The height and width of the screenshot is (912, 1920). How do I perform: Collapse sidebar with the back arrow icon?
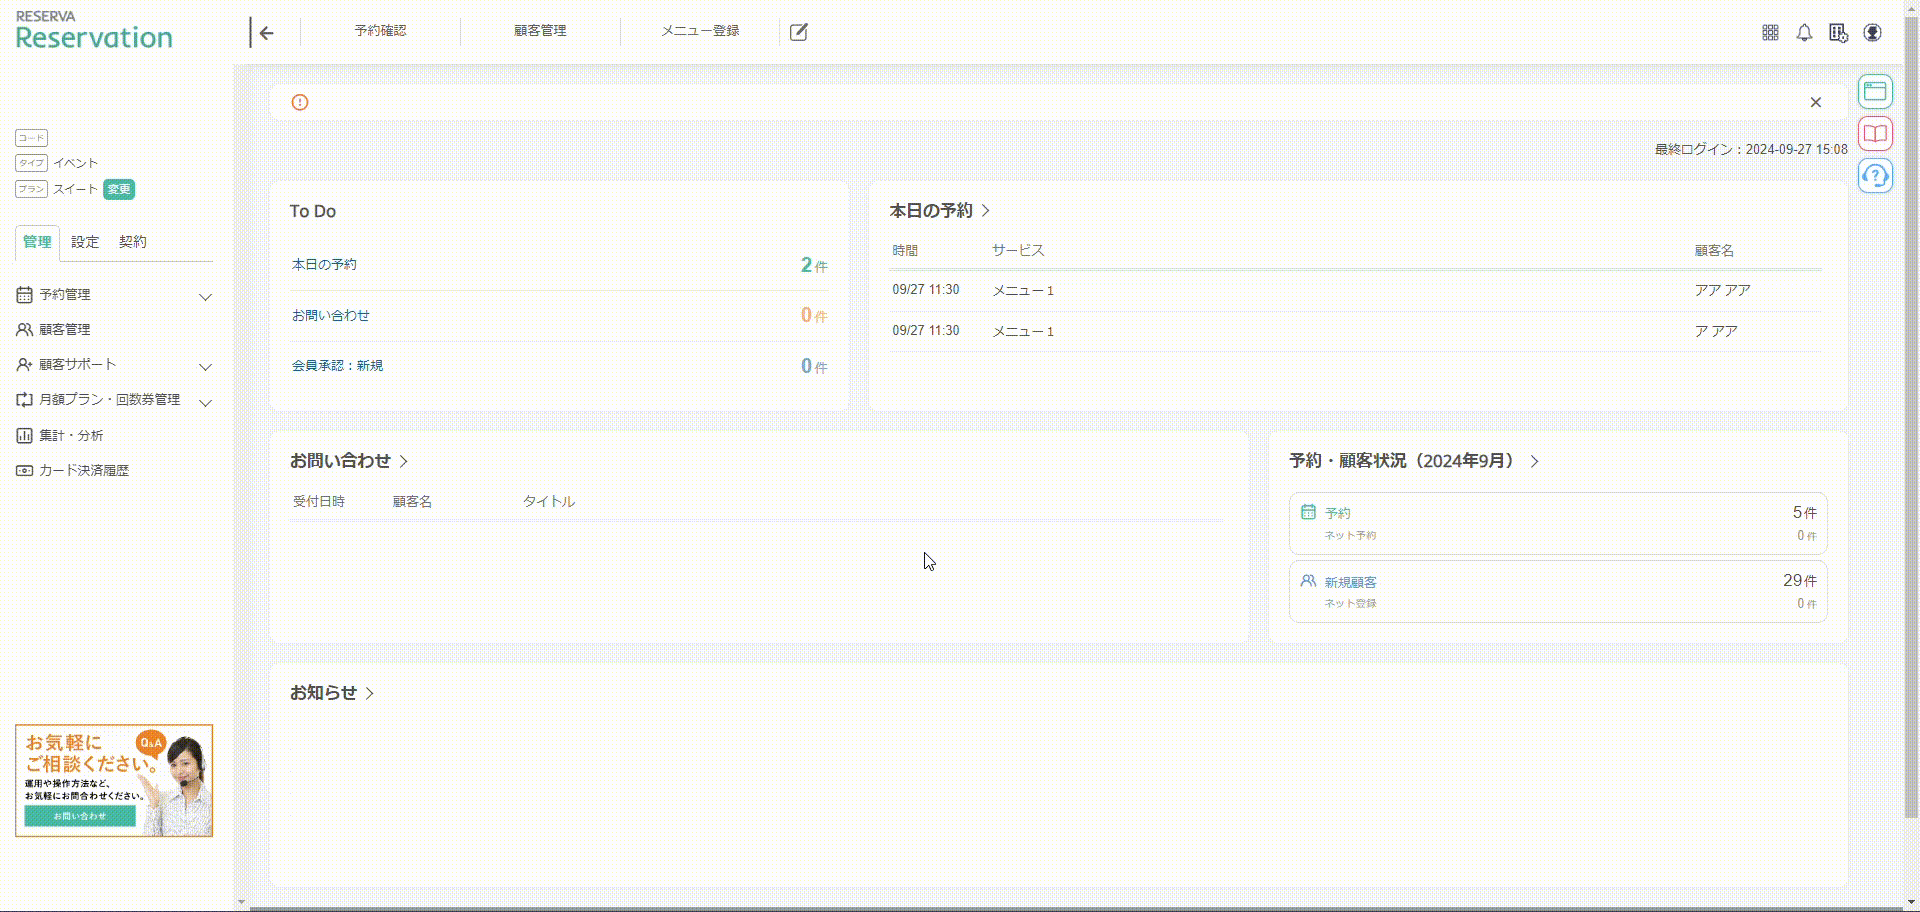267,32
